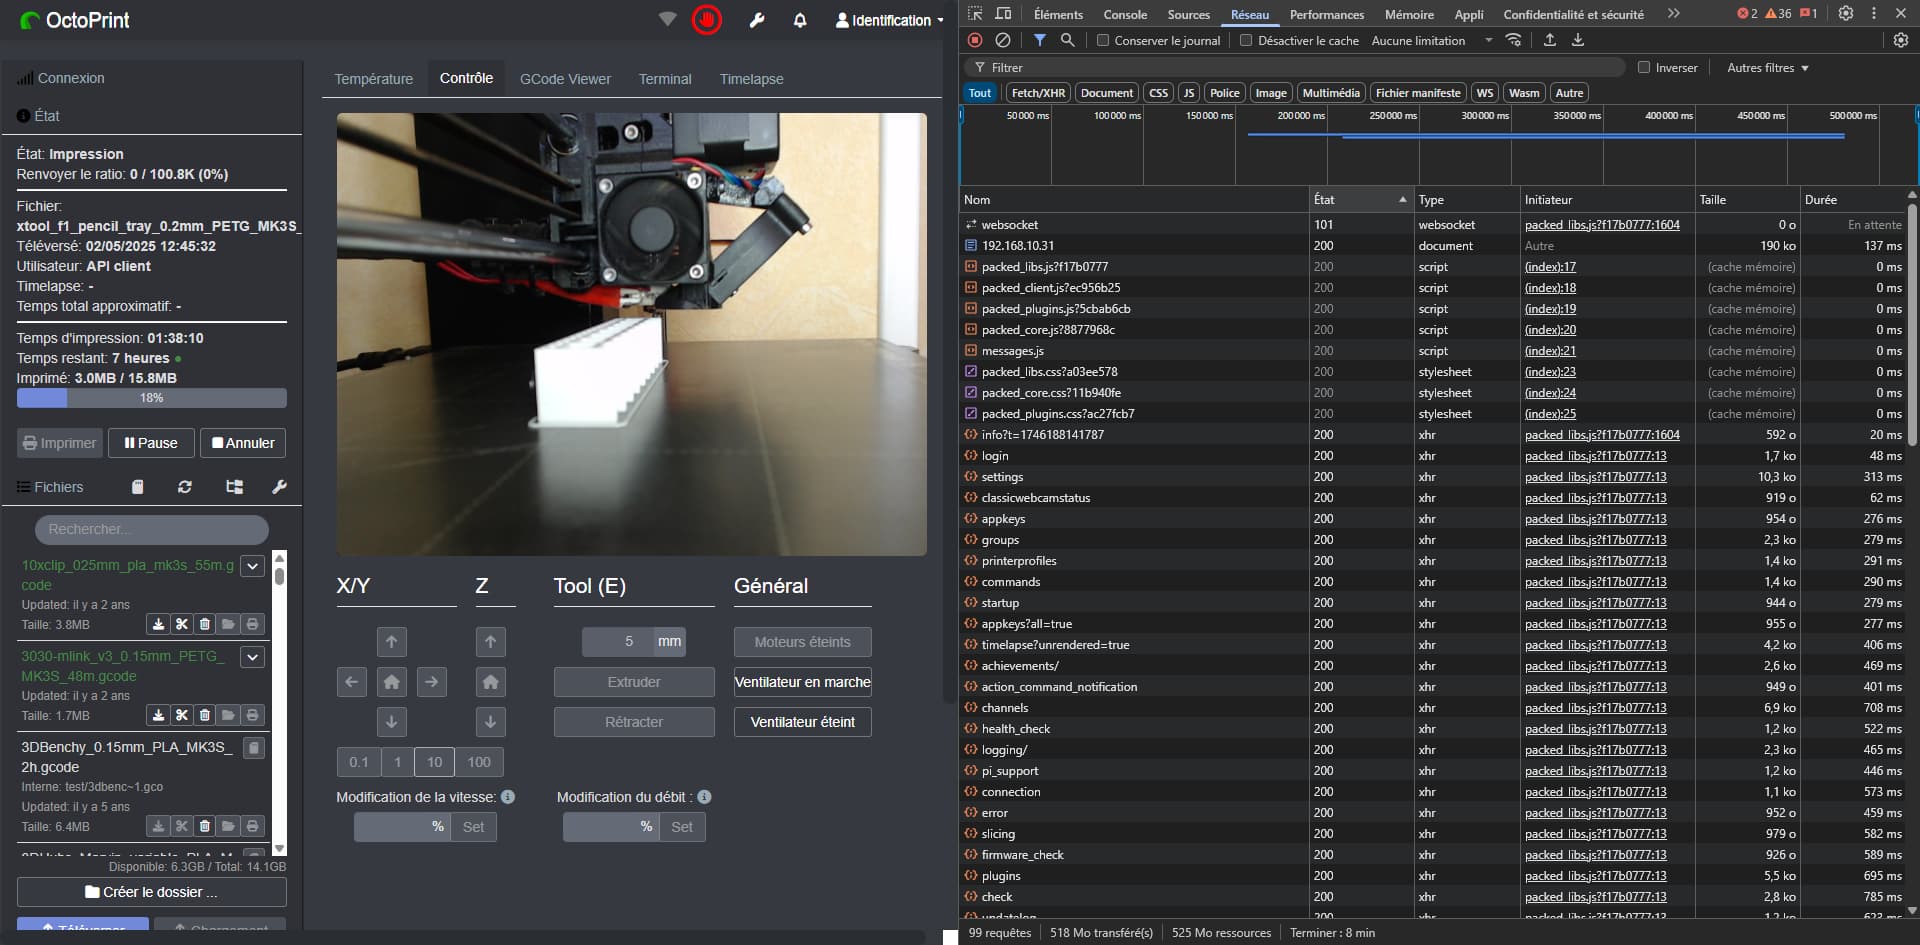Select step size 100 mm
The image size is (1920, 945).
[479, 762]
